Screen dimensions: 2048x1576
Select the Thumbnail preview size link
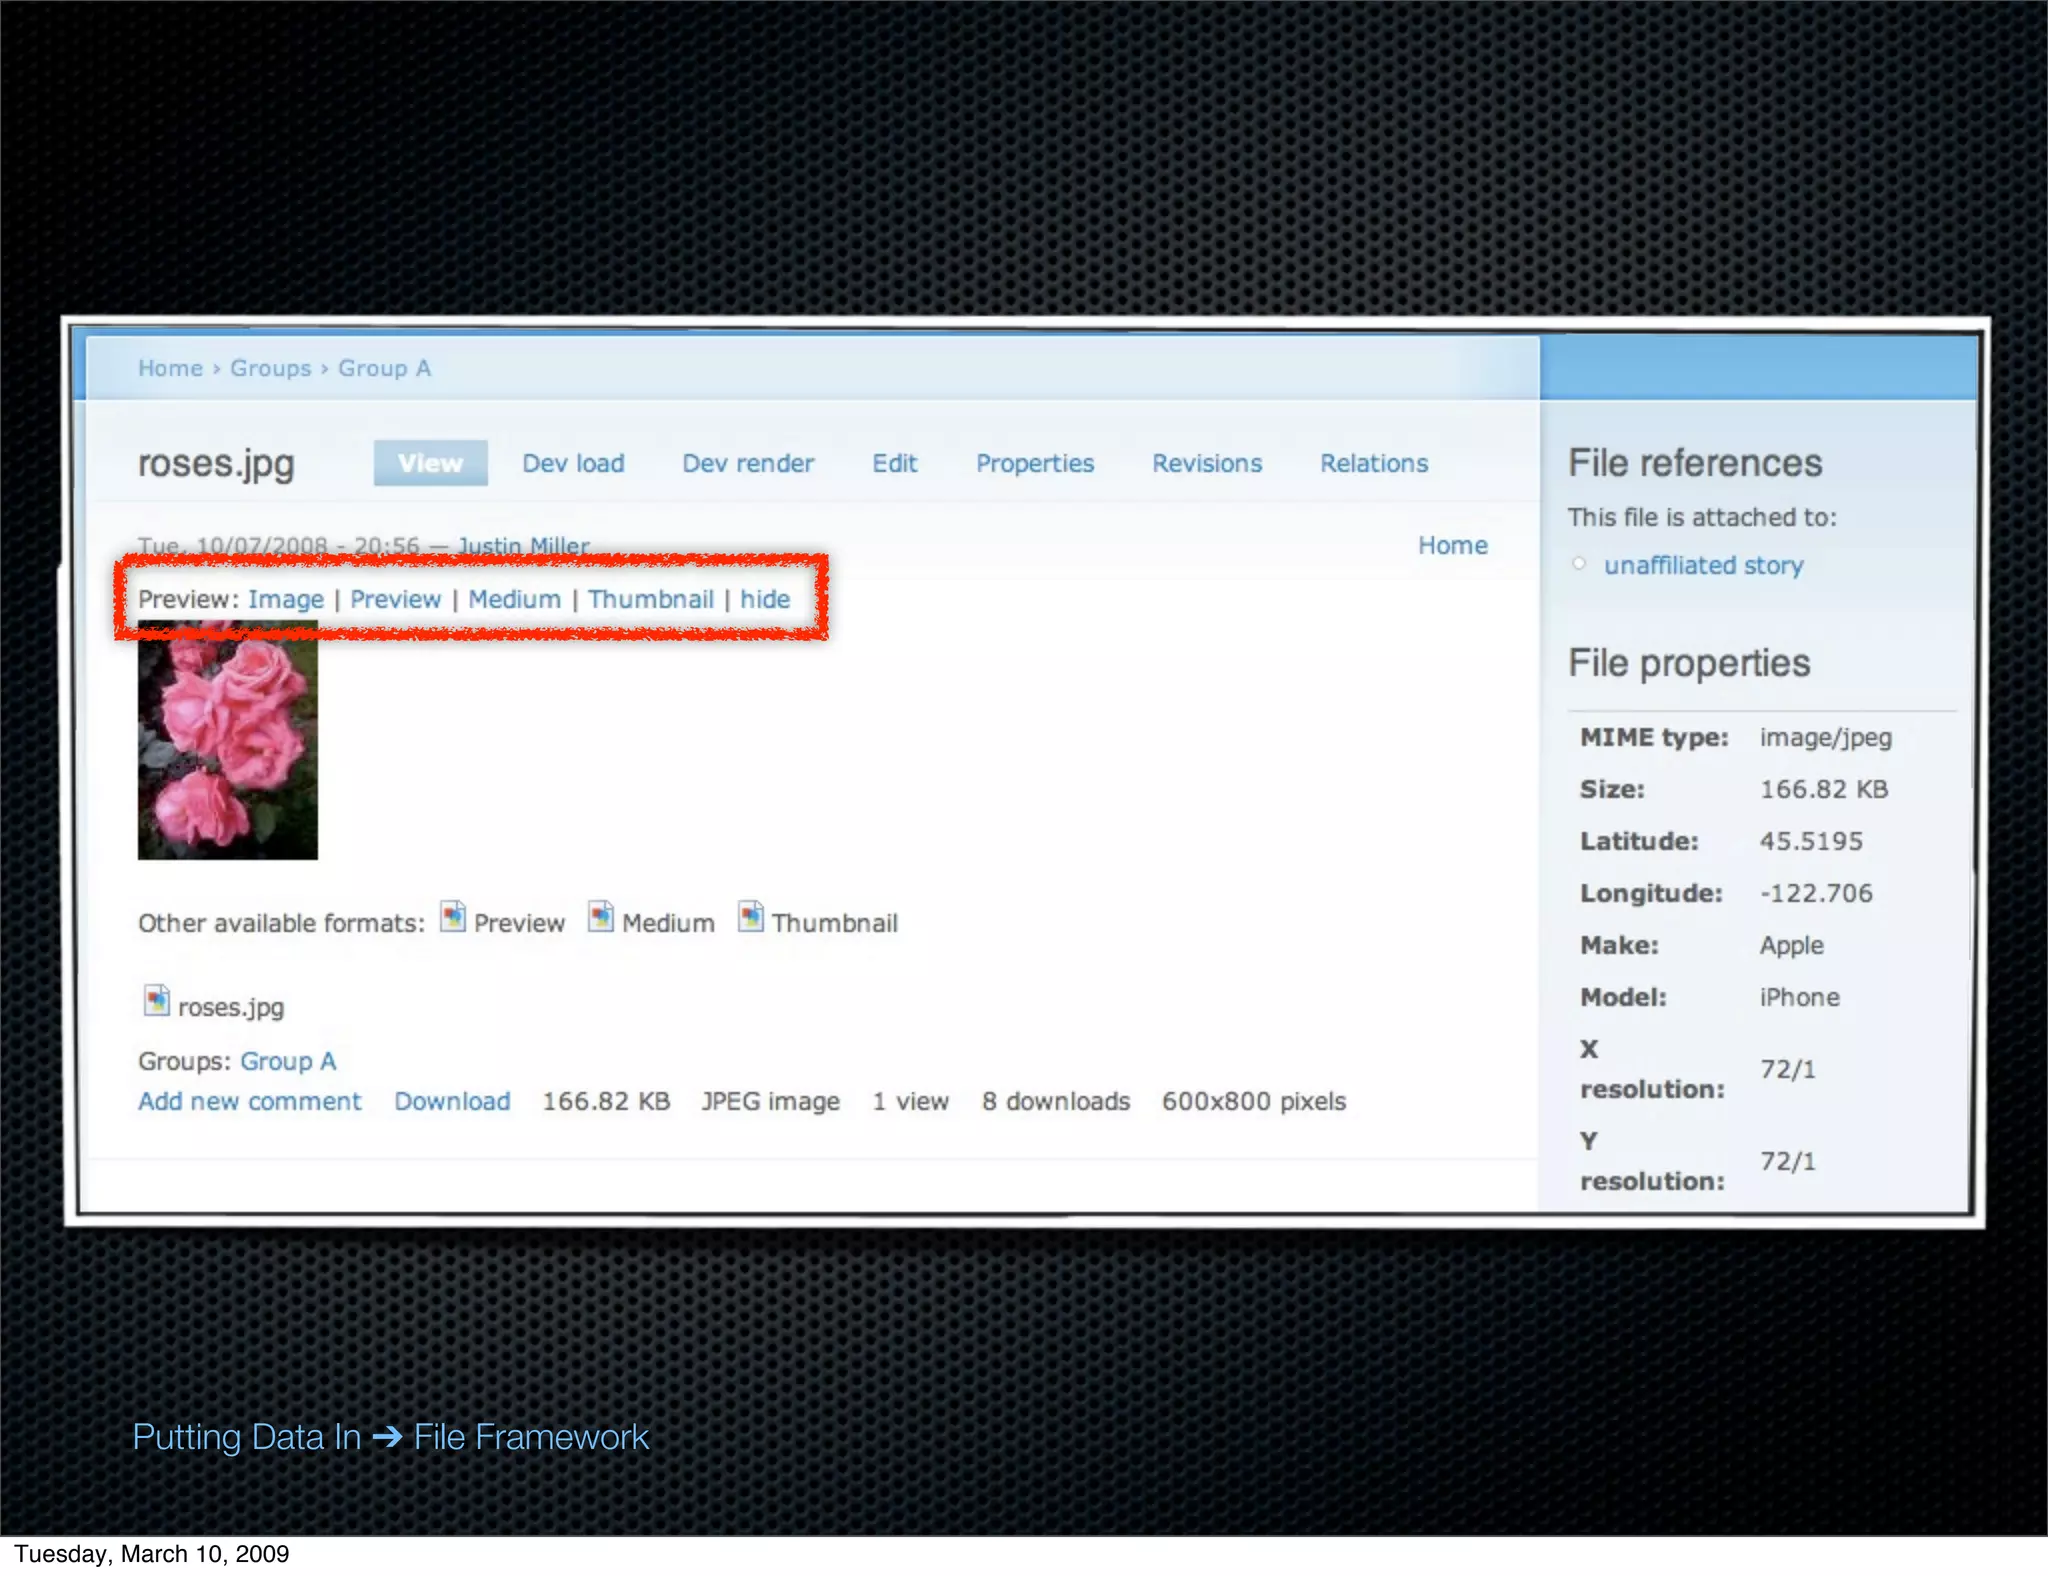651,599
